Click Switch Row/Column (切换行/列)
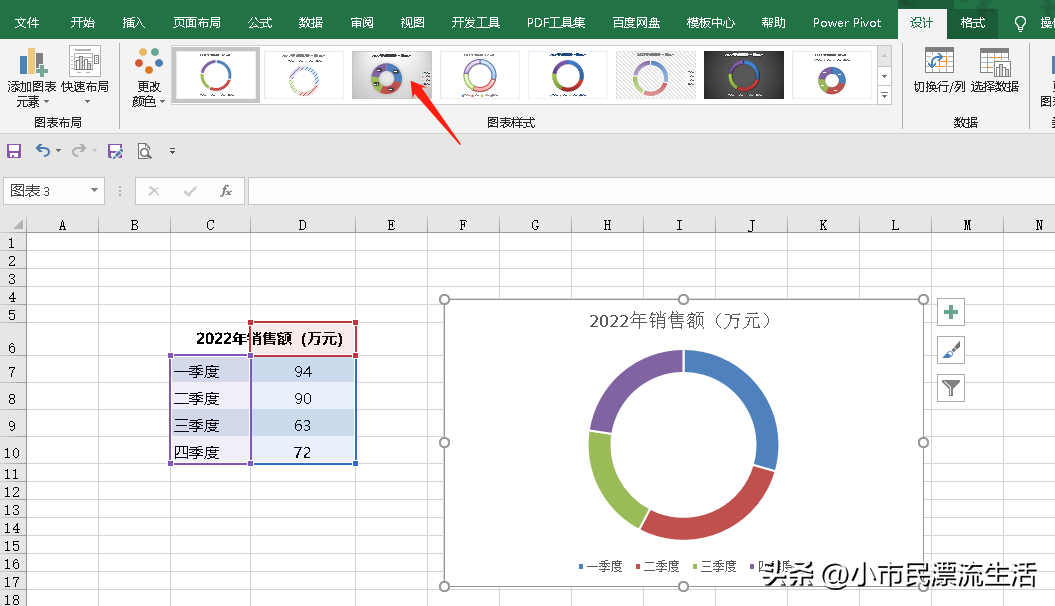The image size is (1055, 606). (939, 70)
